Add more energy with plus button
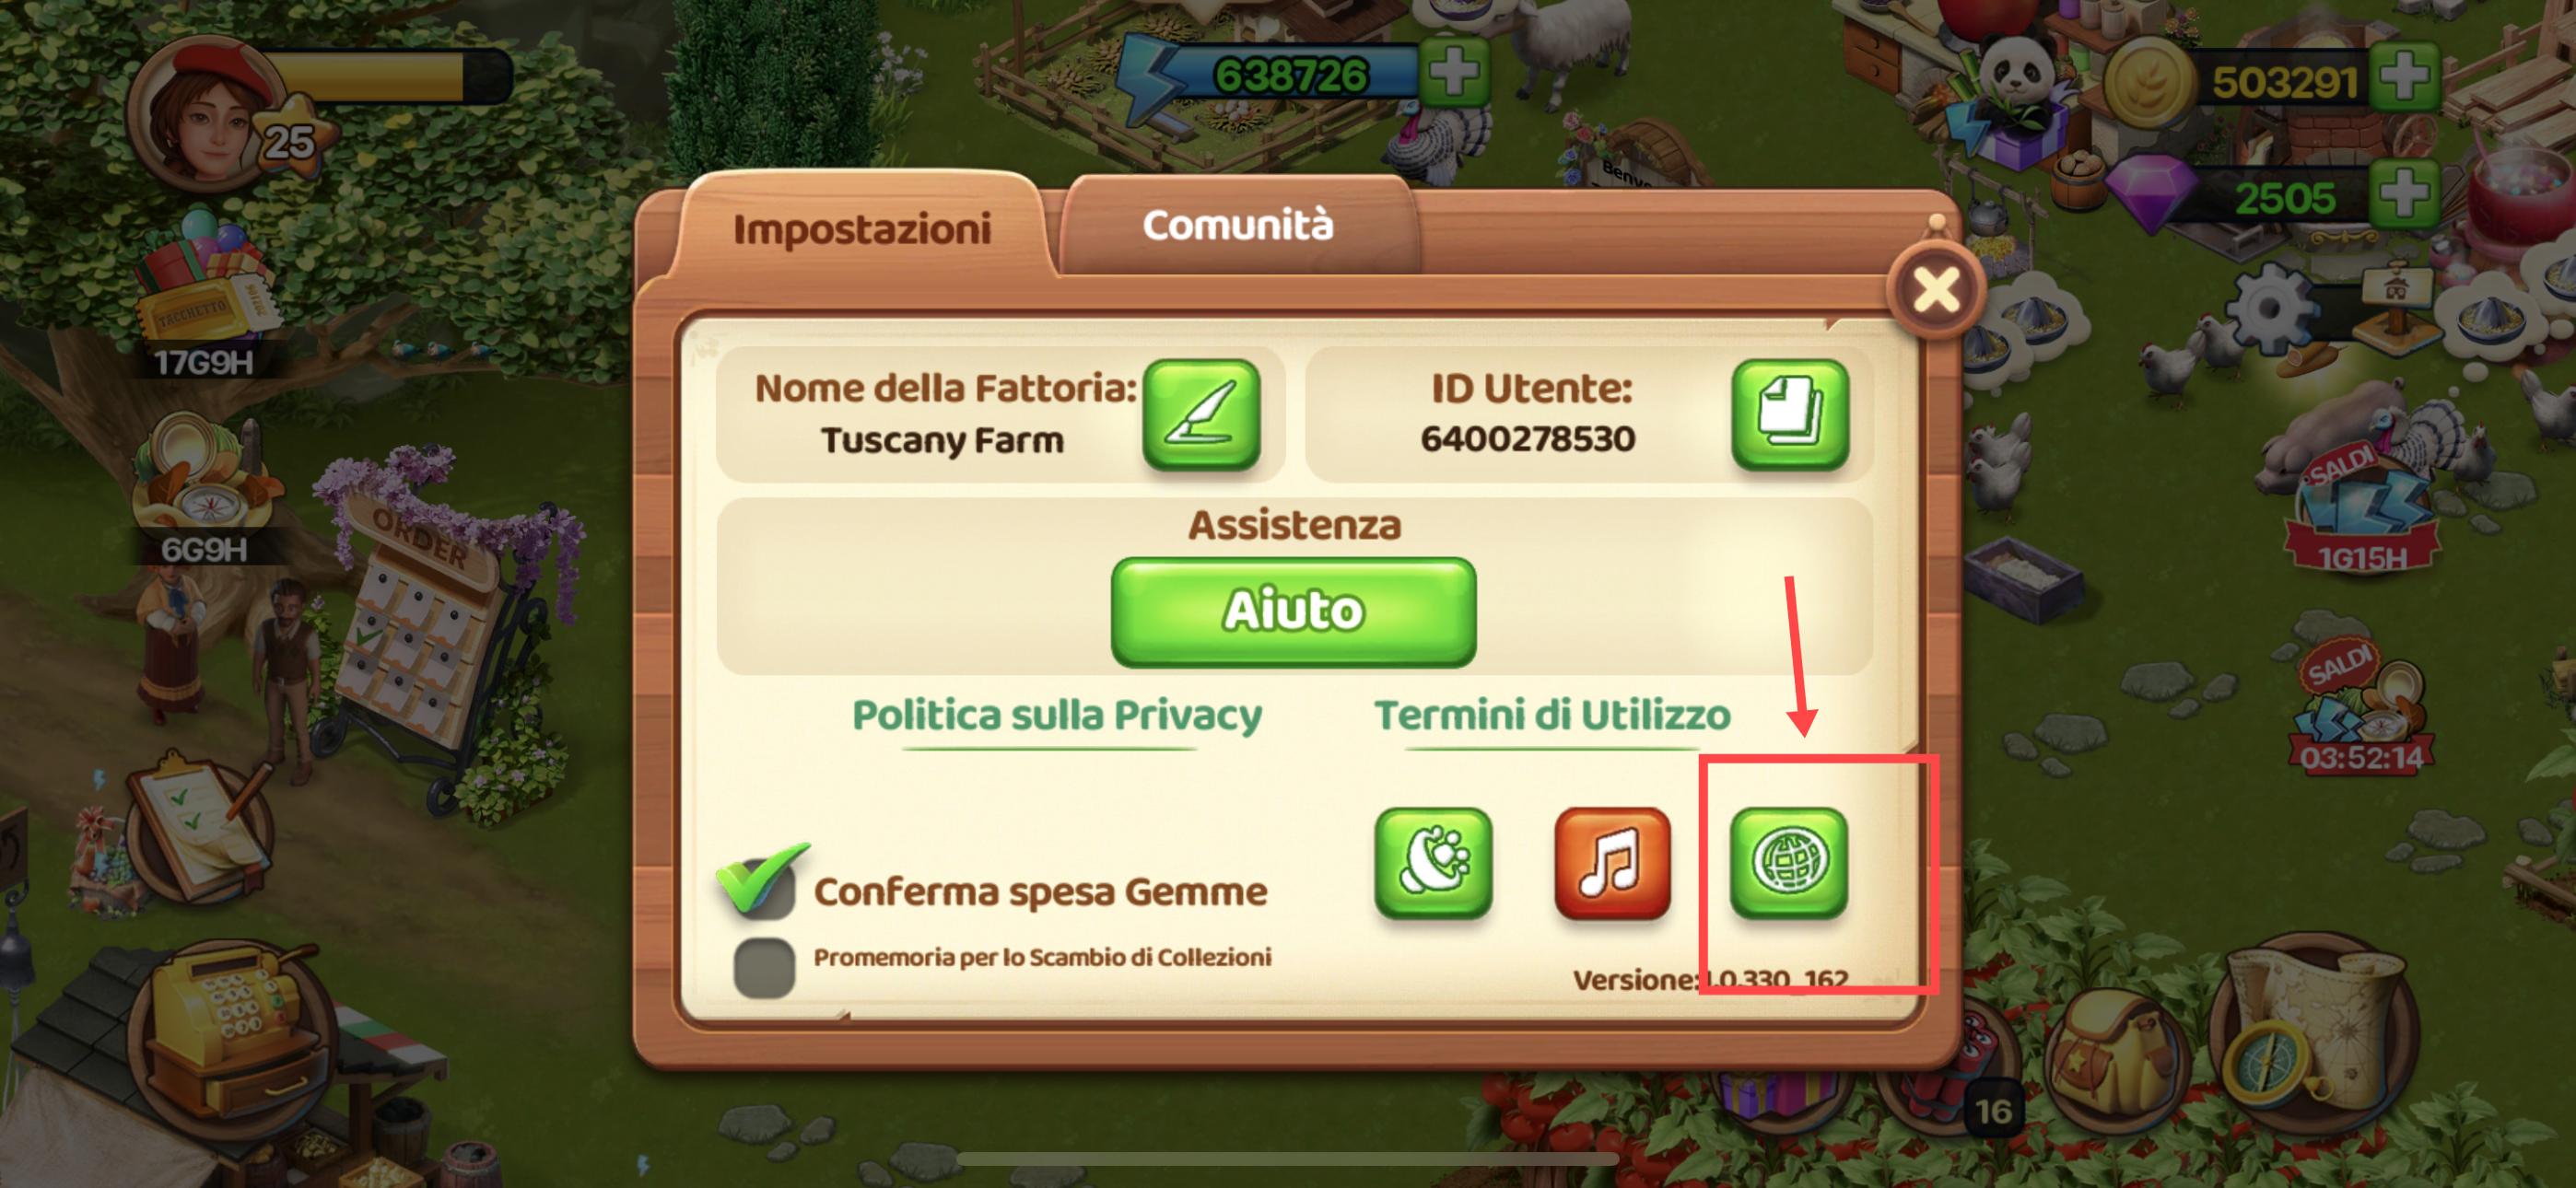The width and height of the screenshot is (2576, 1188). [x=1454, y=72]
